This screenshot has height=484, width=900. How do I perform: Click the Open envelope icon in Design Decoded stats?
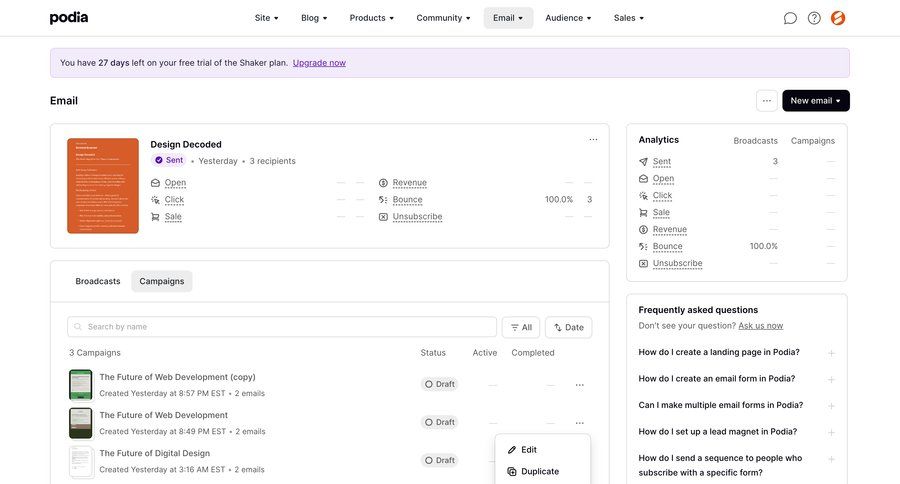tap(155, 183)
